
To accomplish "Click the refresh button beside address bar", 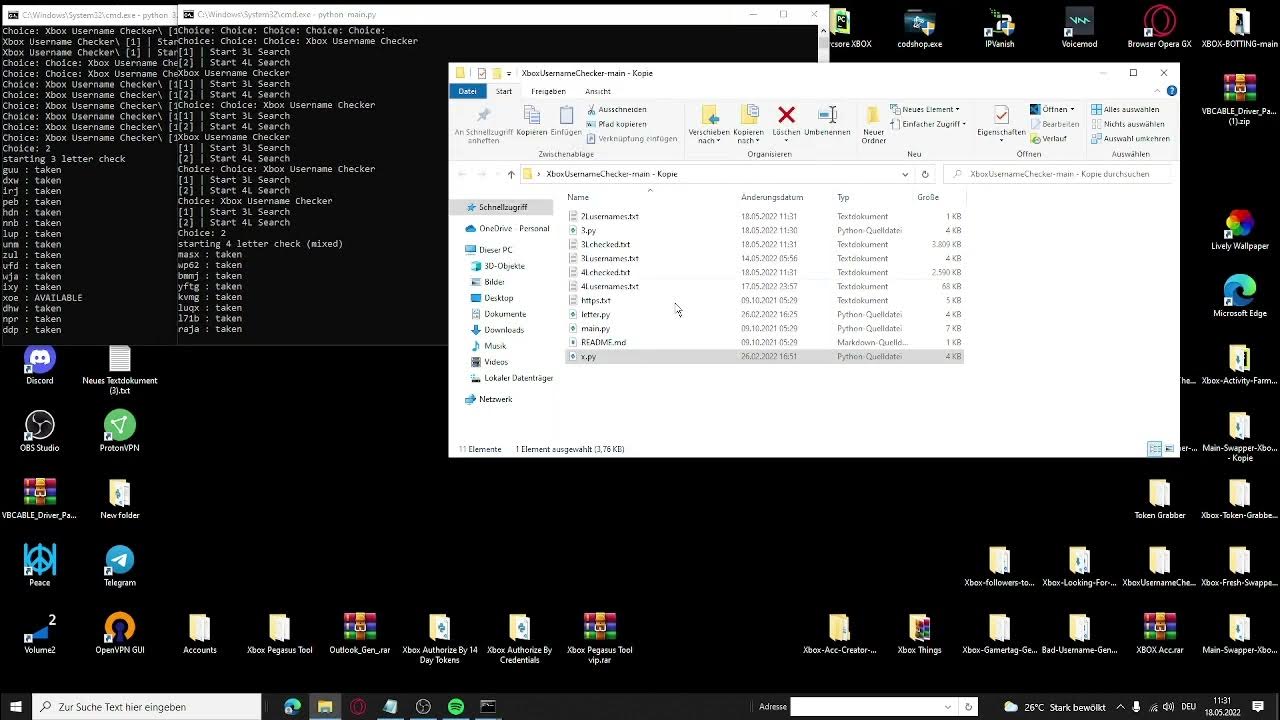I will 925,174.
